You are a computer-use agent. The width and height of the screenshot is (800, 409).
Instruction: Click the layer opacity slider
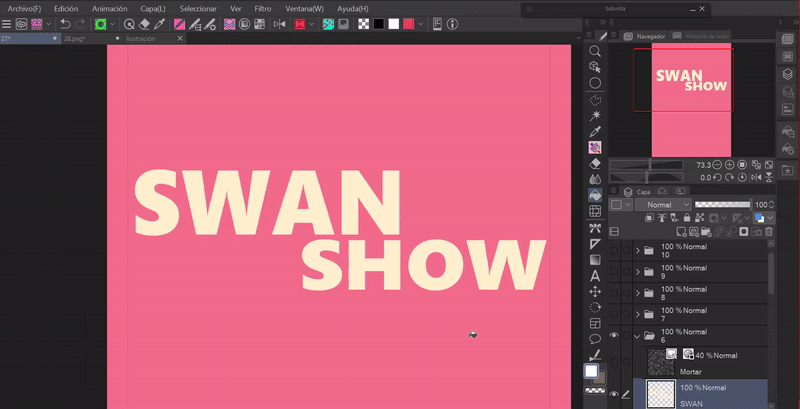point(722,204)
